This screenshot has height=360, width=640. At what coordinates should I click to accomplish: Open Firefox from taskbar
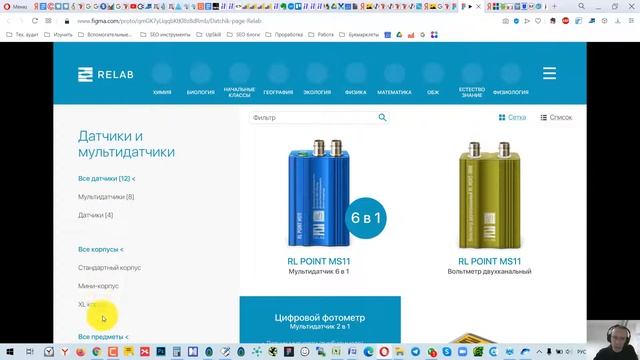click(81, 352)
